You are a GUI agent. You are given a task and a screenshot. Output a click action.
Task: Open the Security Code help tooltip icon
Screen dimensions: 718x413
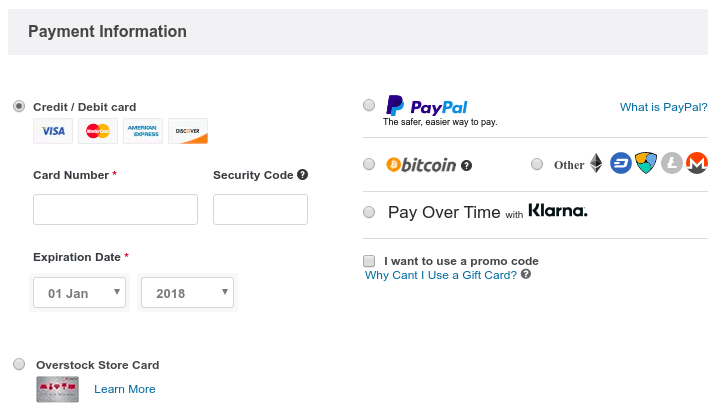click(303, 175)
